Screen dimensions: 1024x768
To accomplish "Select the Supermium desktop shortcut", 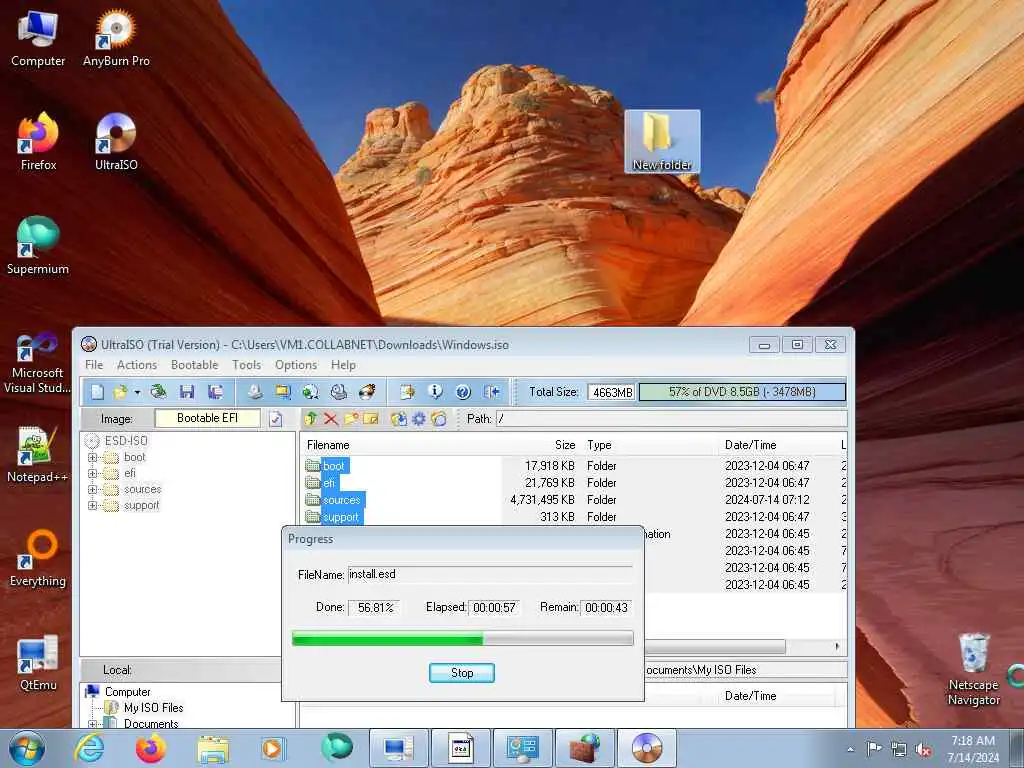I will click(x=38, y=246).
